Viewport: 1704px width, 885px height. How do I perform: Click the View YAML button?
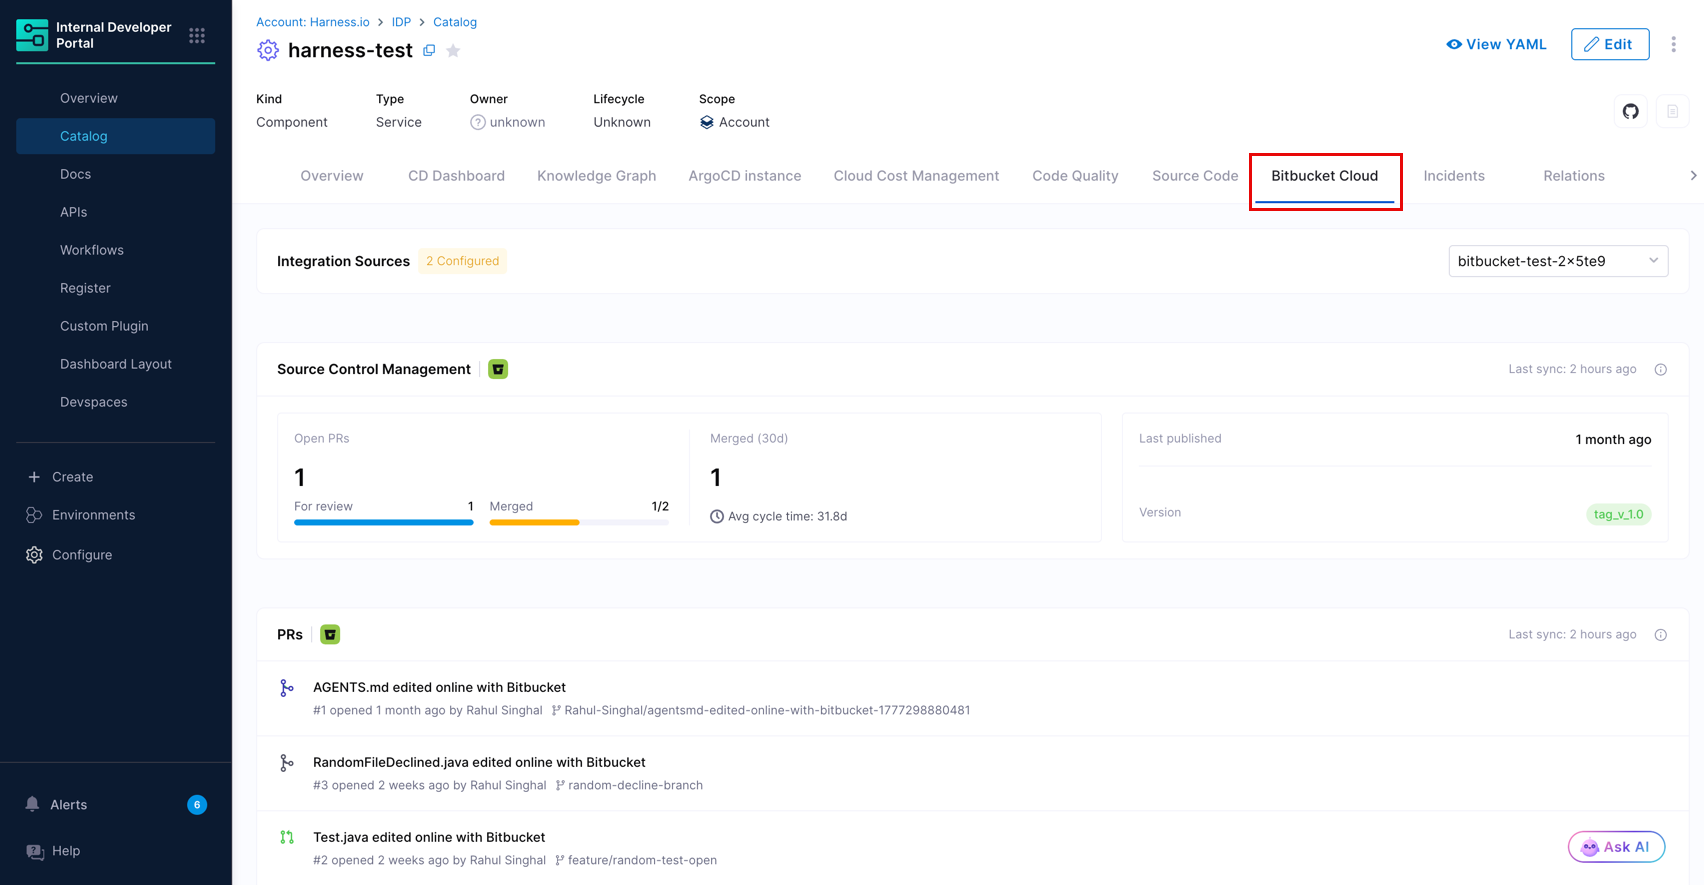coord(1496,44)
